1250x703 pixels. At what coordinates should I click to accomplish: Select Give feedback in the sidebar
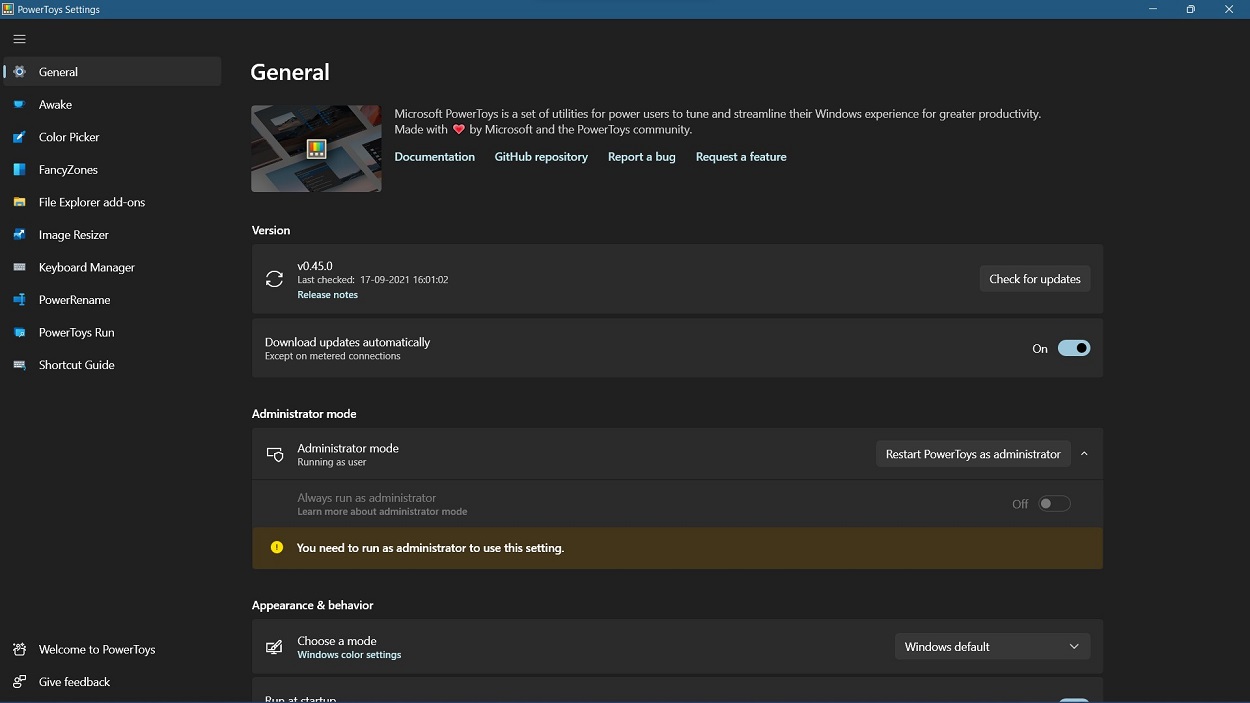tap(111, 682)
